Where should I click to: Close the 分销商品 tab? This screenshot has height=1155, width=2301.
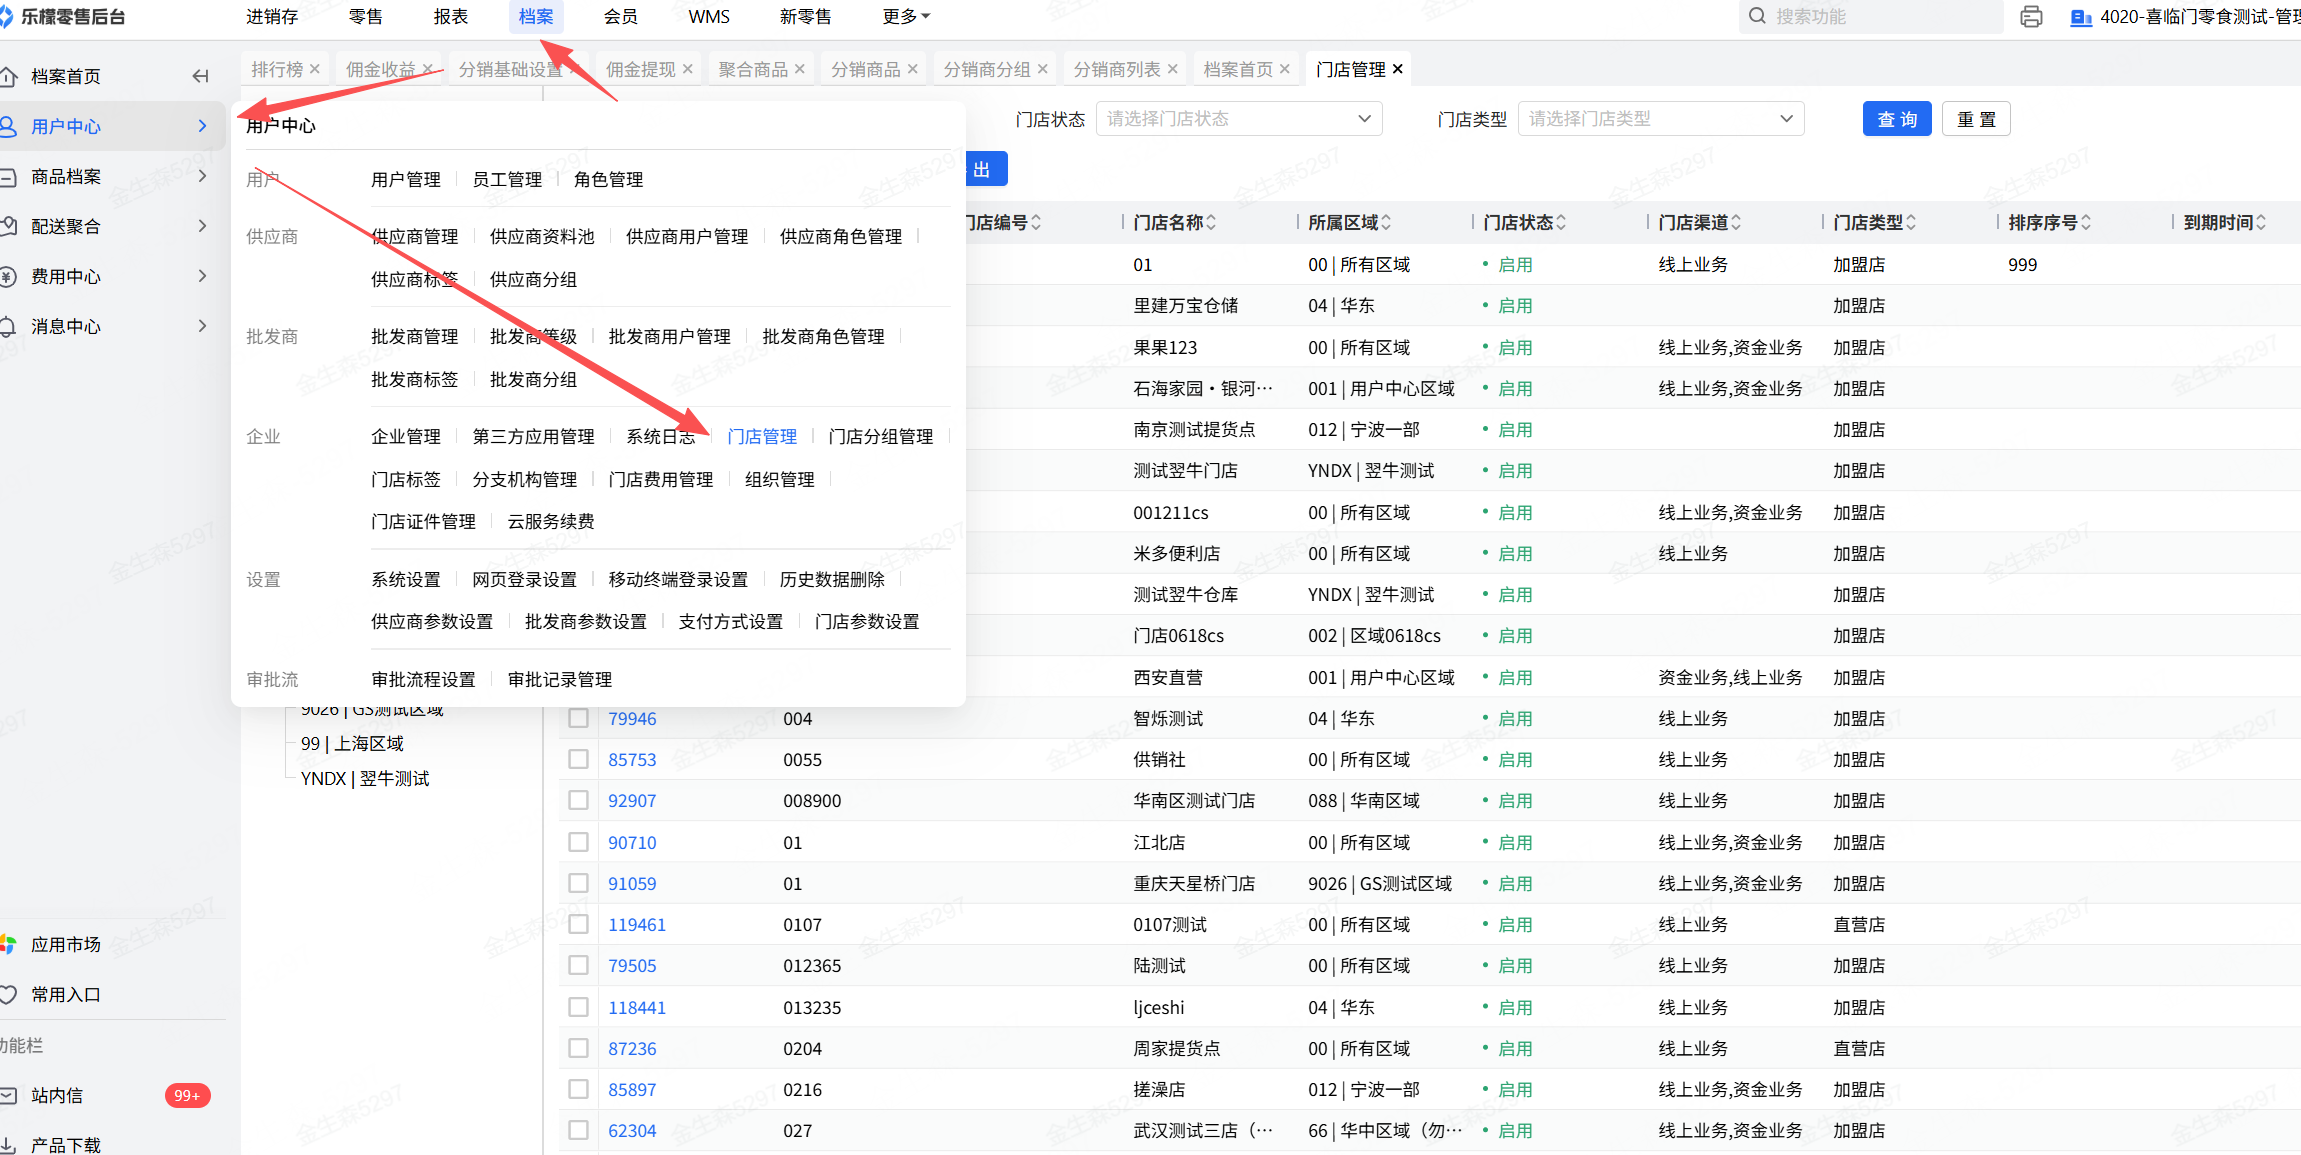point(912,69)
